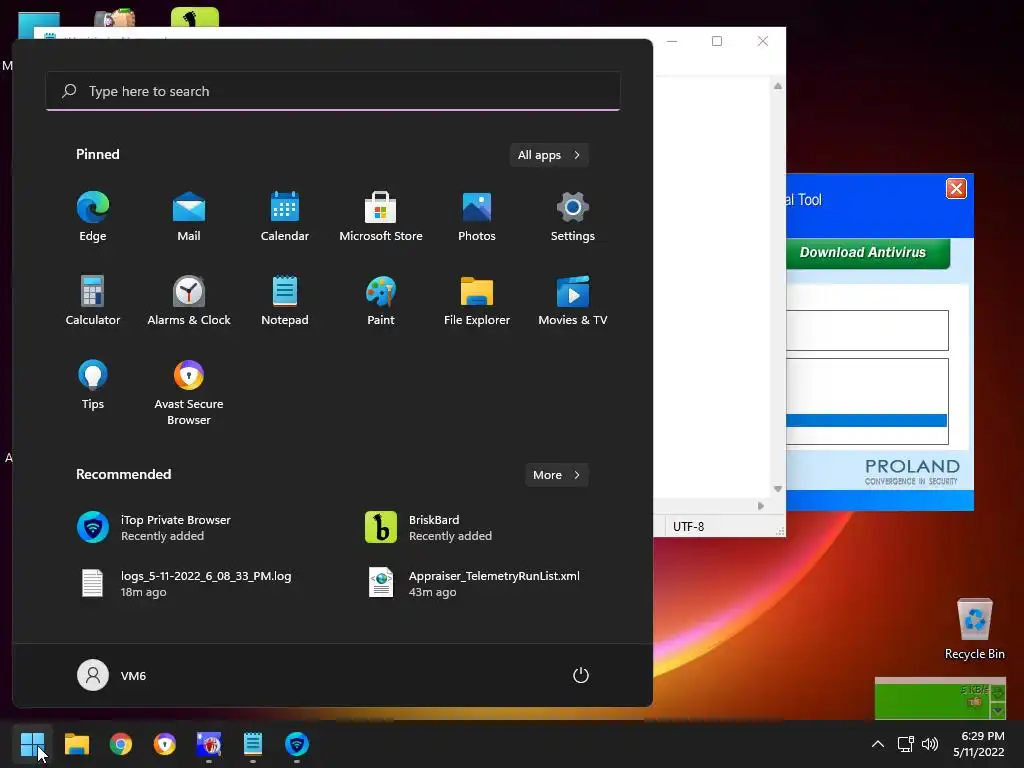Switch to Notepad via taskbar icon

[253, 744]
